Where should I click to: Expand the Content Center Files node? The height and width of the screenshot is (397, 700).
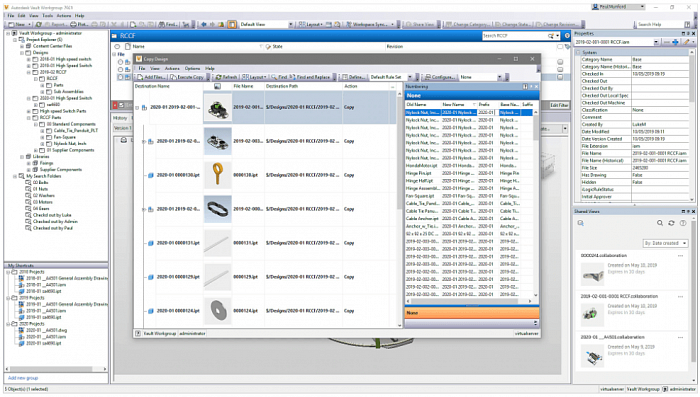(22, 46)
